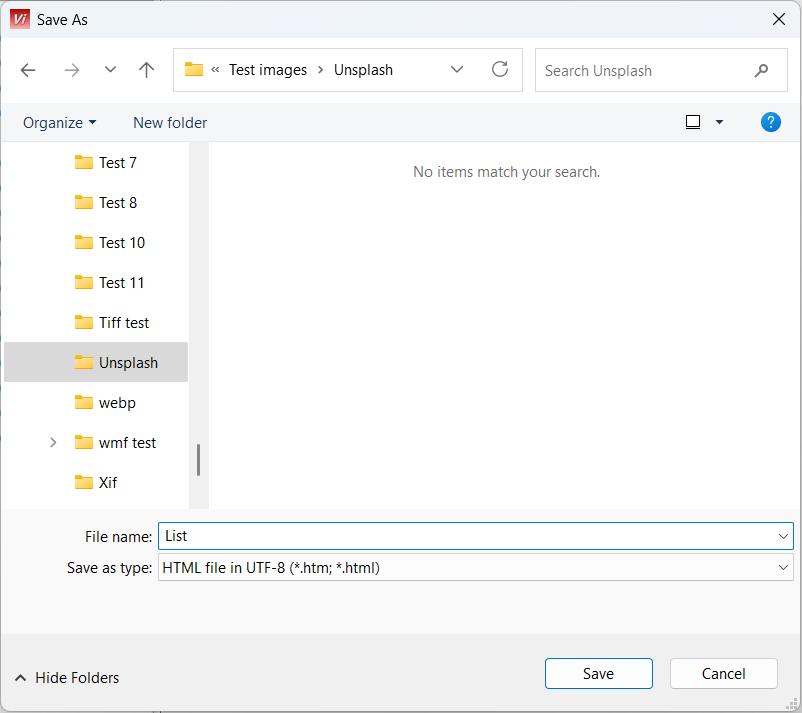
Task: Refresh the Unsplash folder view
Action: [500, 70]
